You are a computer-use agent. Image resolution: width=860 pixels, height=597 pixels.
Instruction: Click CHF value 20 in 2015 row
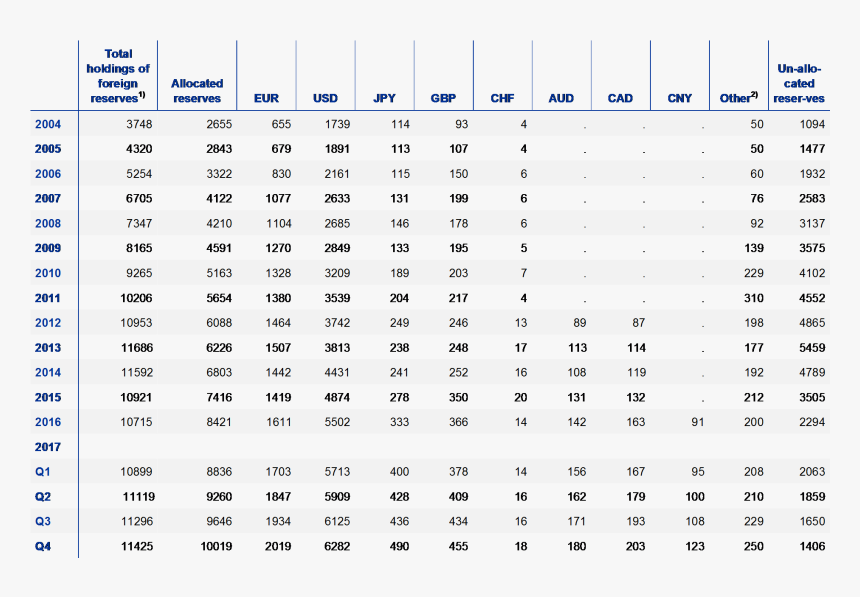click(520, 397)
